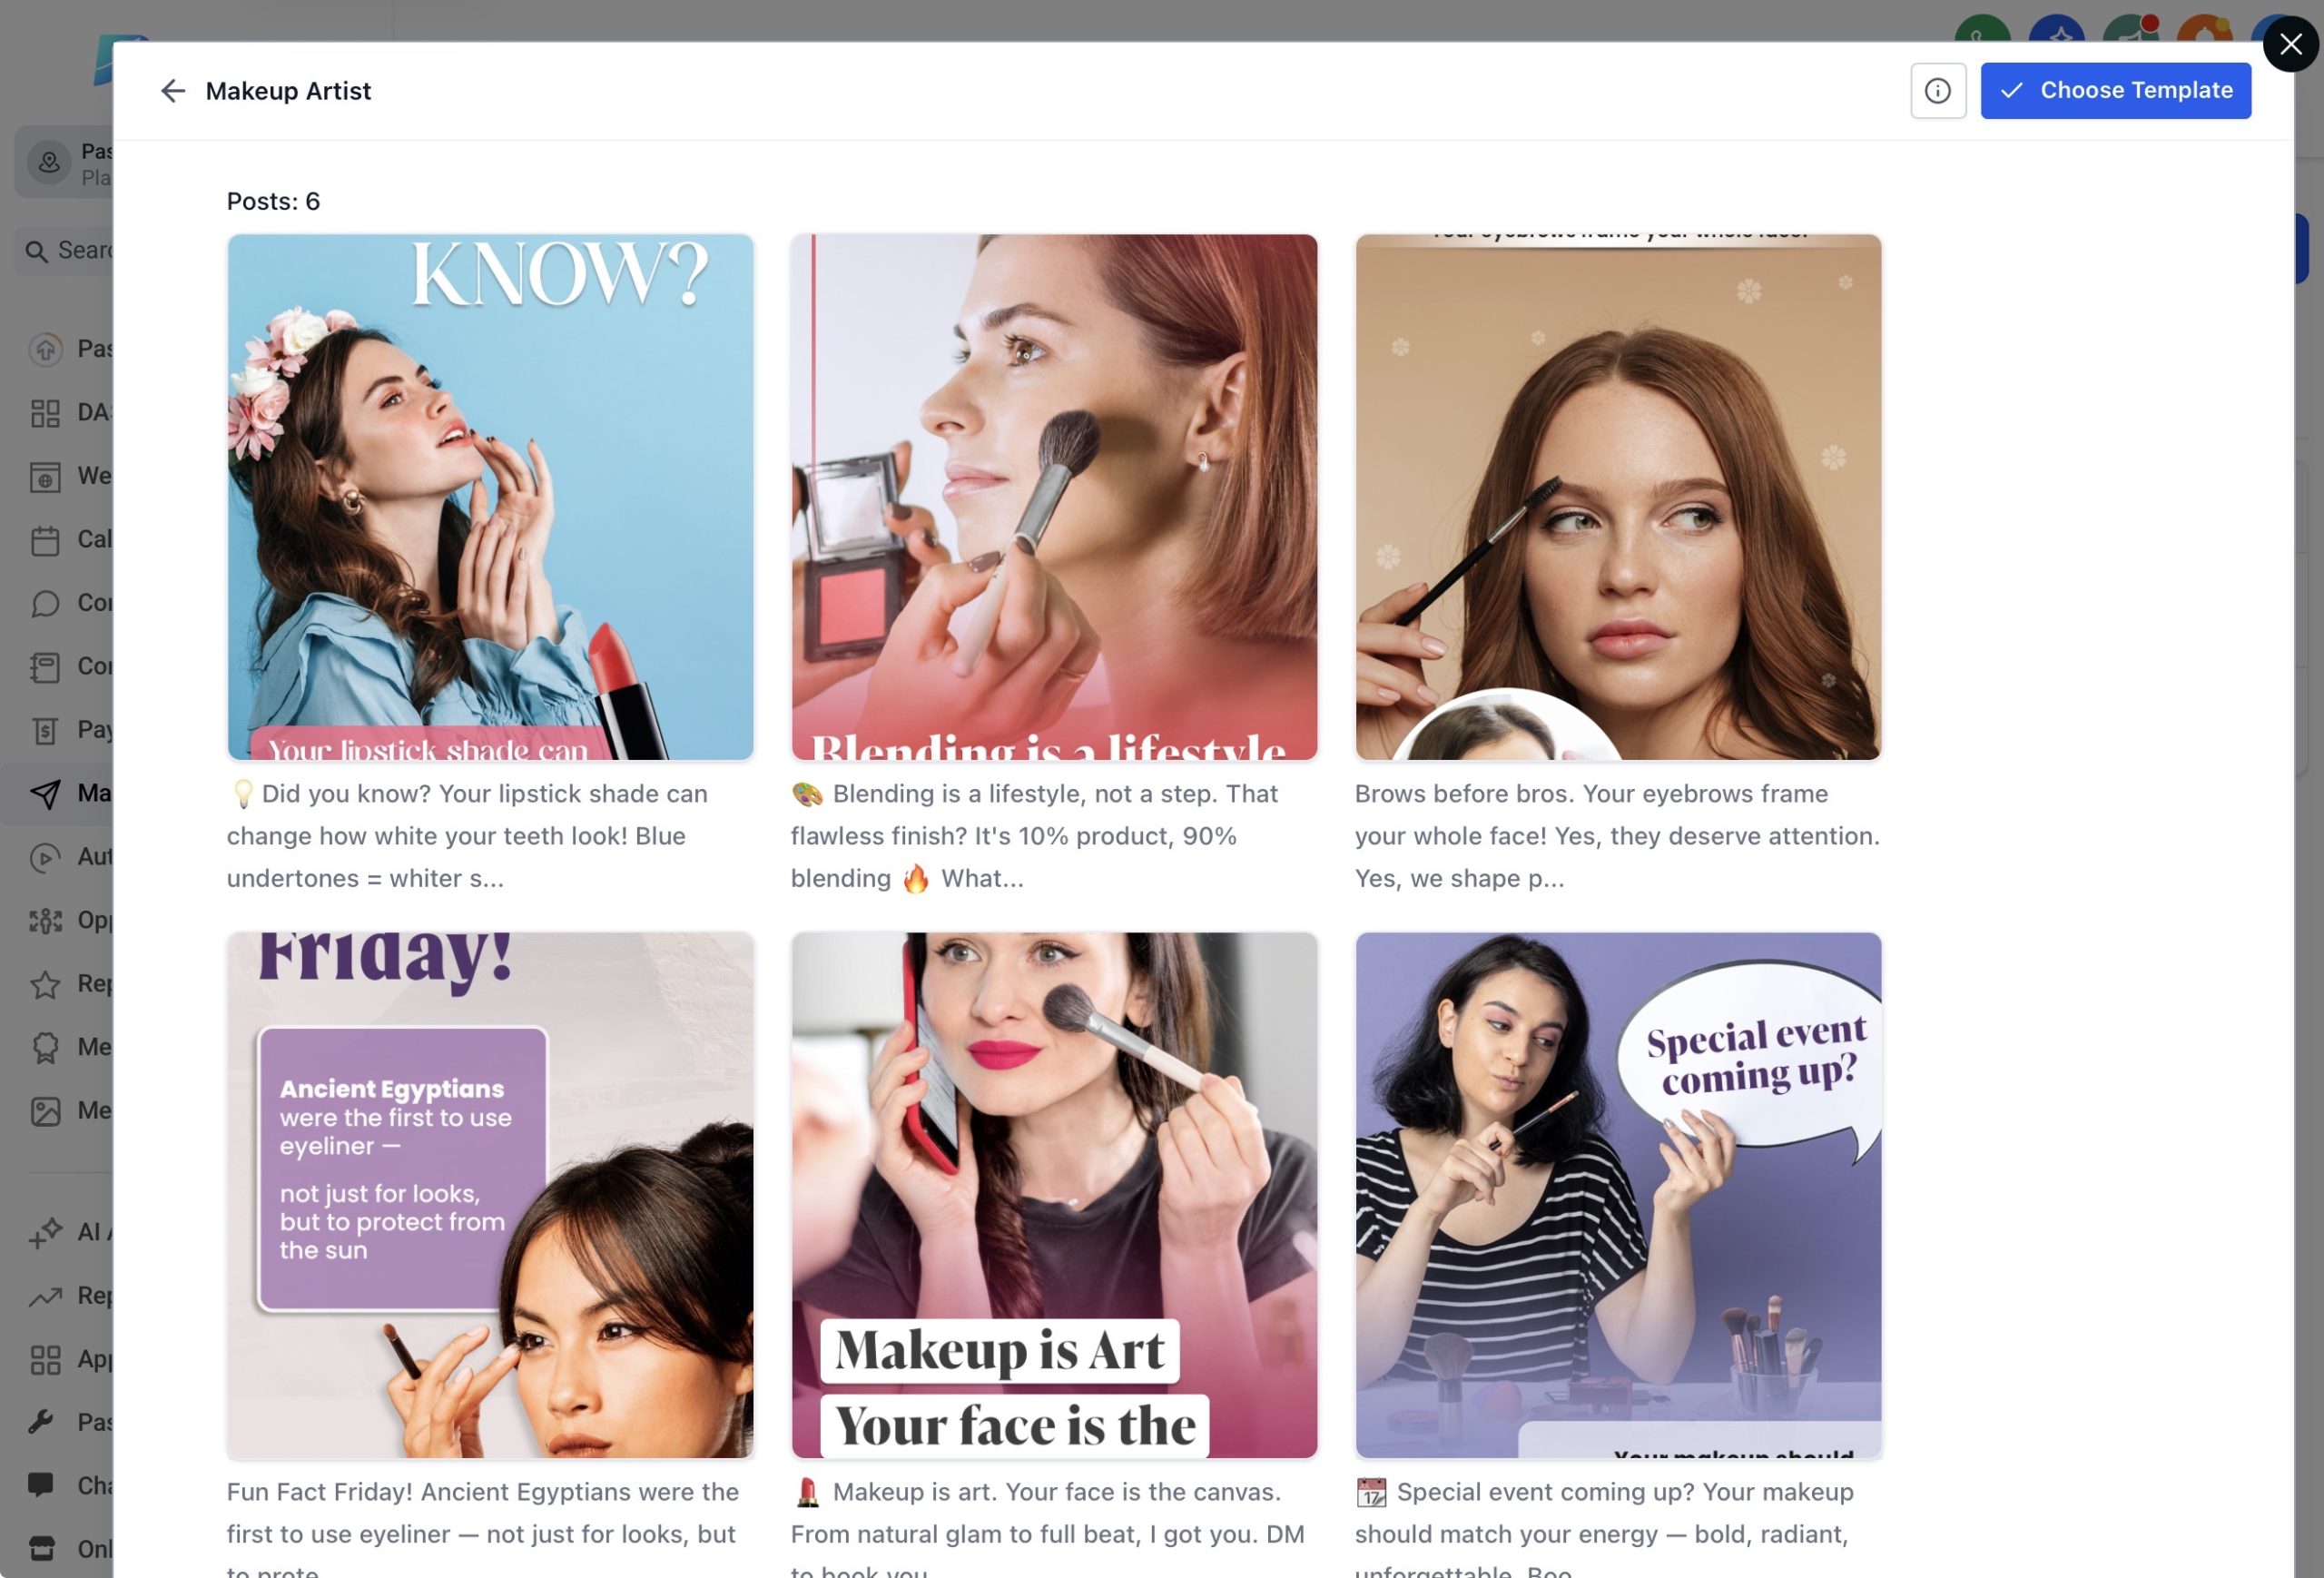Open the star reputation icon in sidebar
The width and height of the screenshot is (2324, 1578).
[x=45, y=984]
